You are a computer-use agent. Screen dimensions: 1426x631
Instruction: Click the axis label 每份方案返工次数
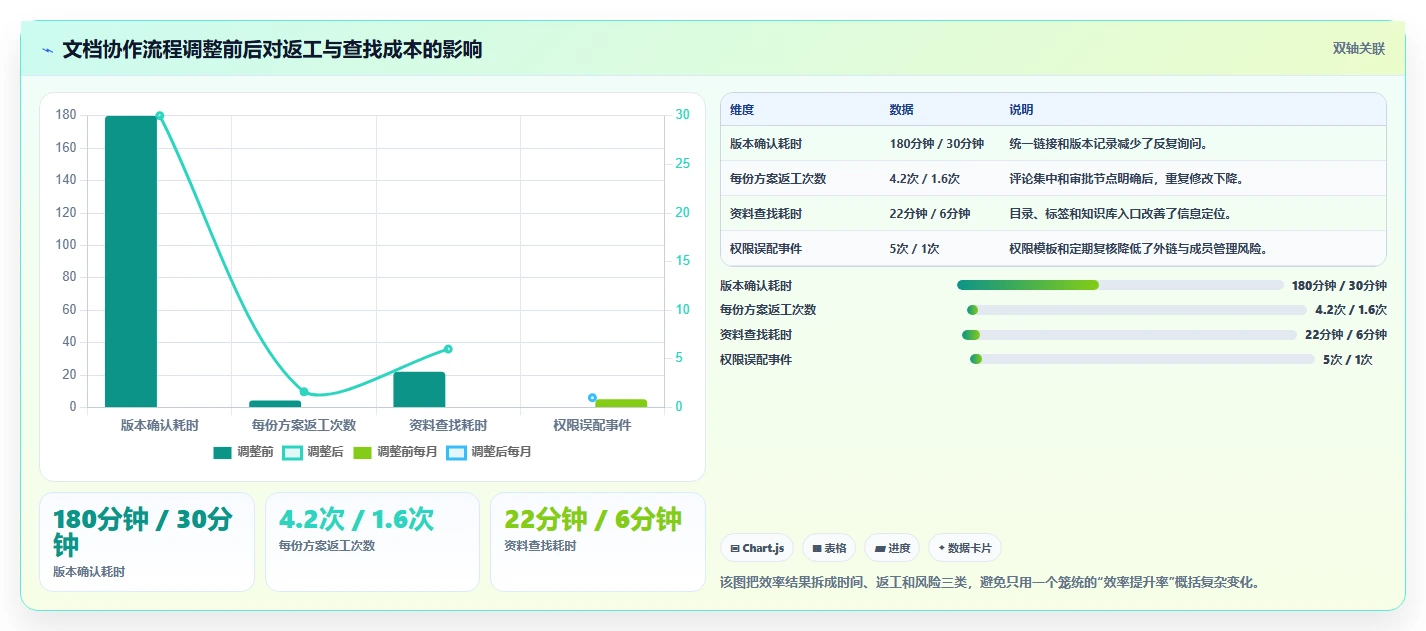(x=304, y=426)
